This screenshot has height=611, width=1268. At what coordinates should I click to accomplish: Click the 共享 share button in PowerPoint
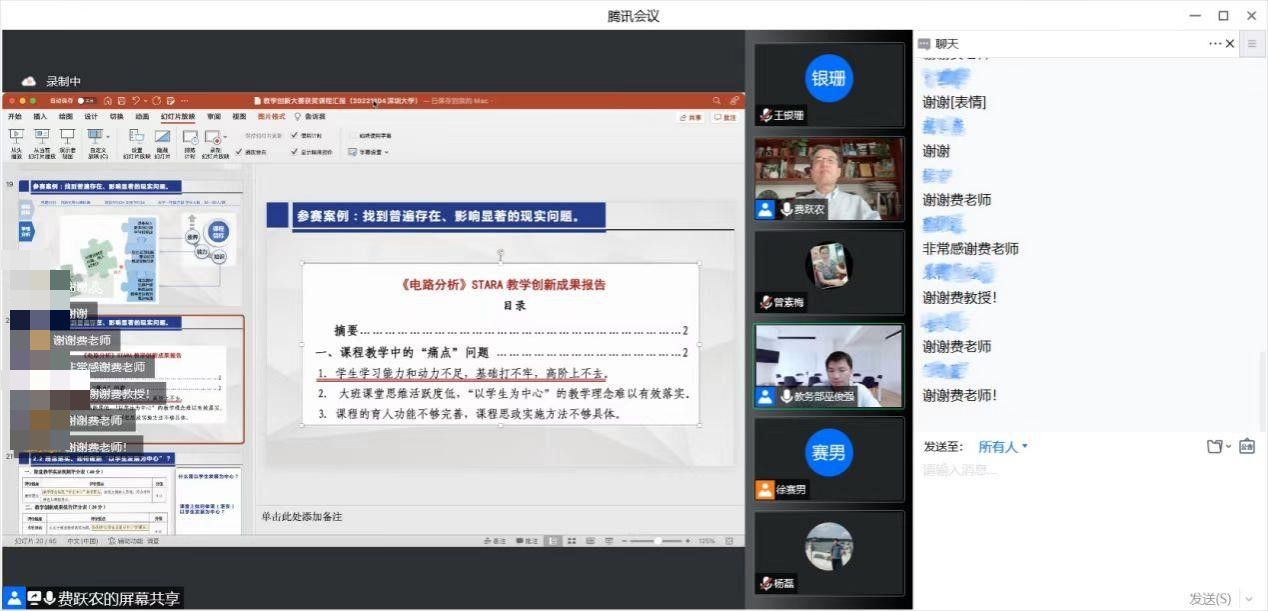[x=691, y=117]
